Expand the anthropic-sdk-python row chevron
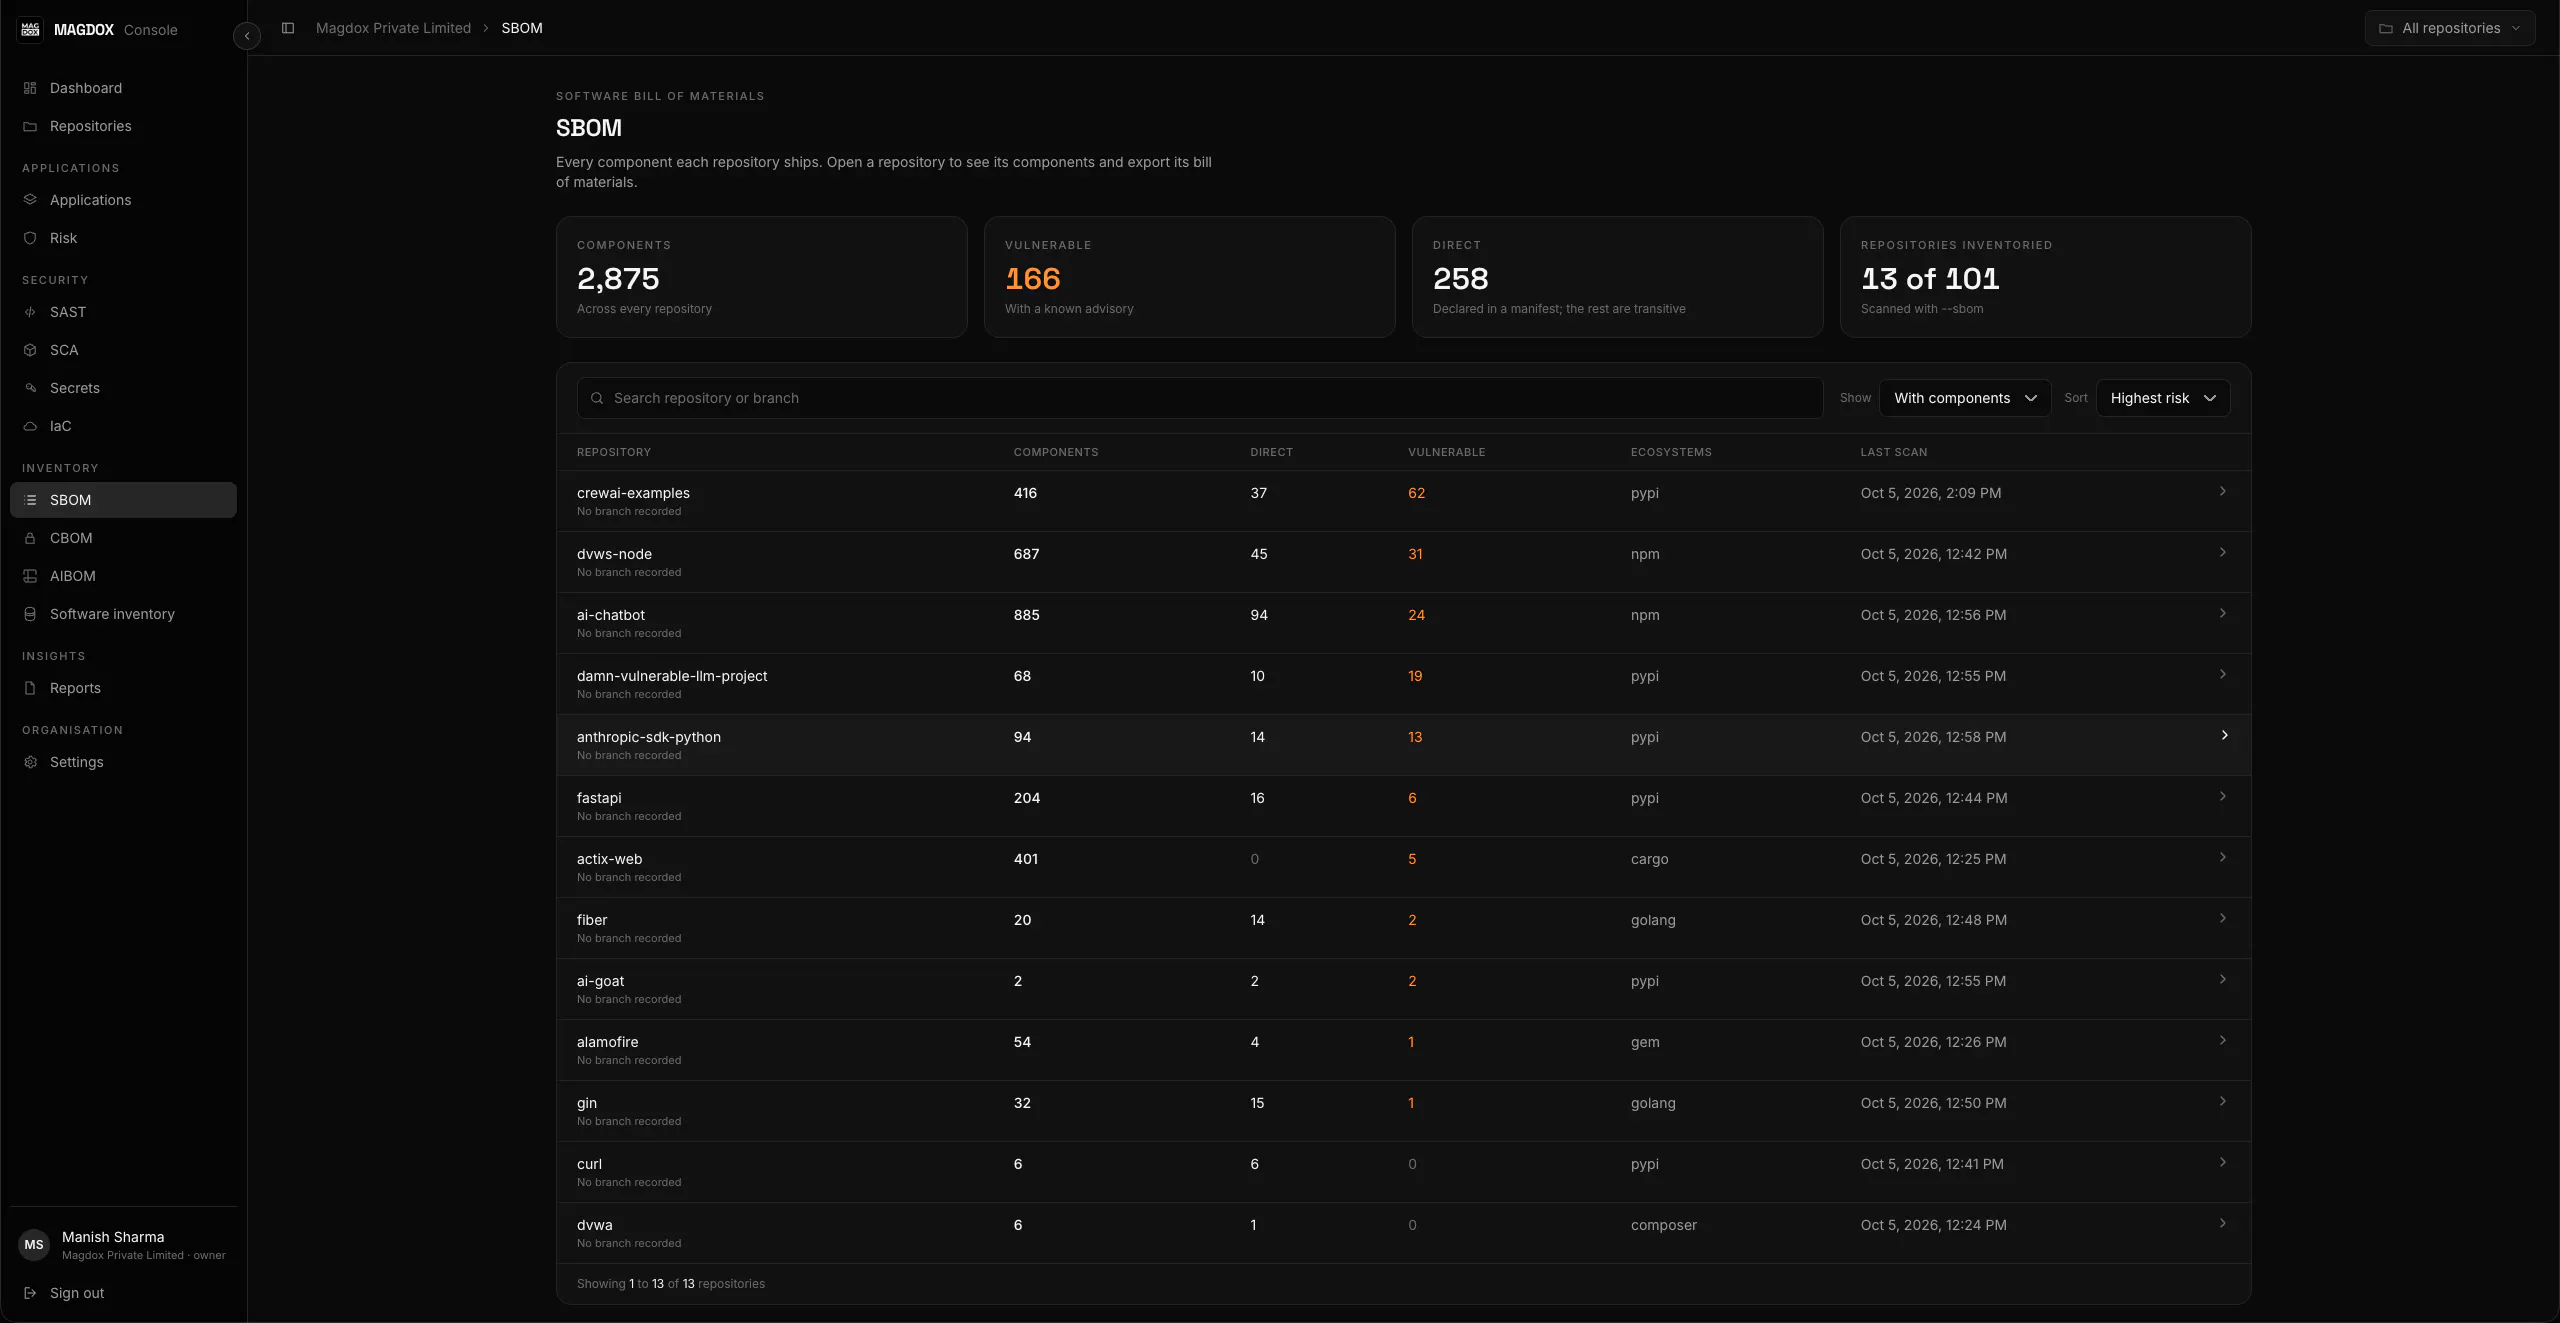This screenshot has width=2560, height=1323. pos(2224,735)
